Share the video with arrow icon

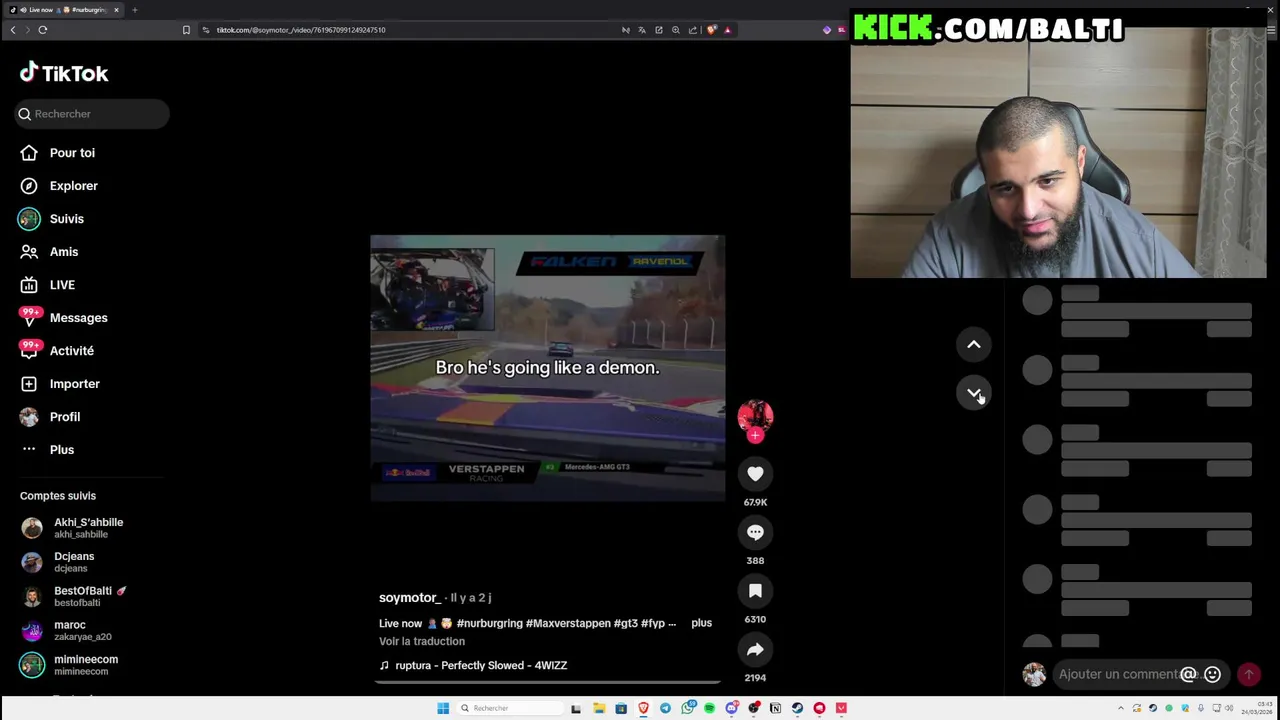pos(755,650)
